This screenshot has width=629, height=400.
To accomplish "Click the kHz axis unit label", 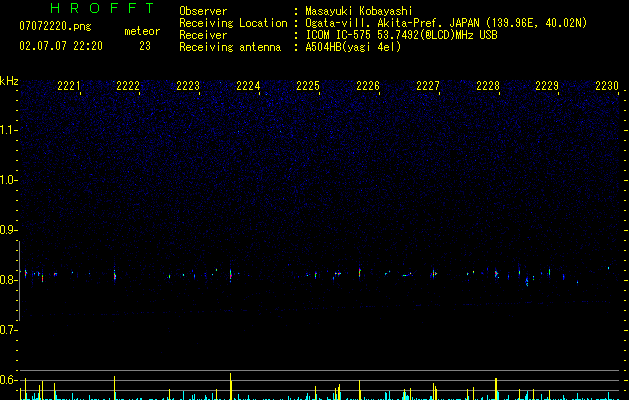I will point(9,81).
